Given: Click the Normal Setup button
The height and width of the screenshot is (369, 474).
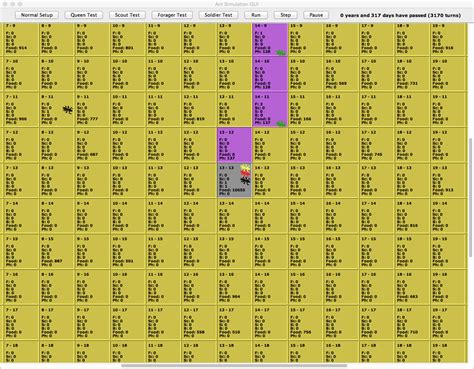Looking at the screenshot, I should click(37, 15).
